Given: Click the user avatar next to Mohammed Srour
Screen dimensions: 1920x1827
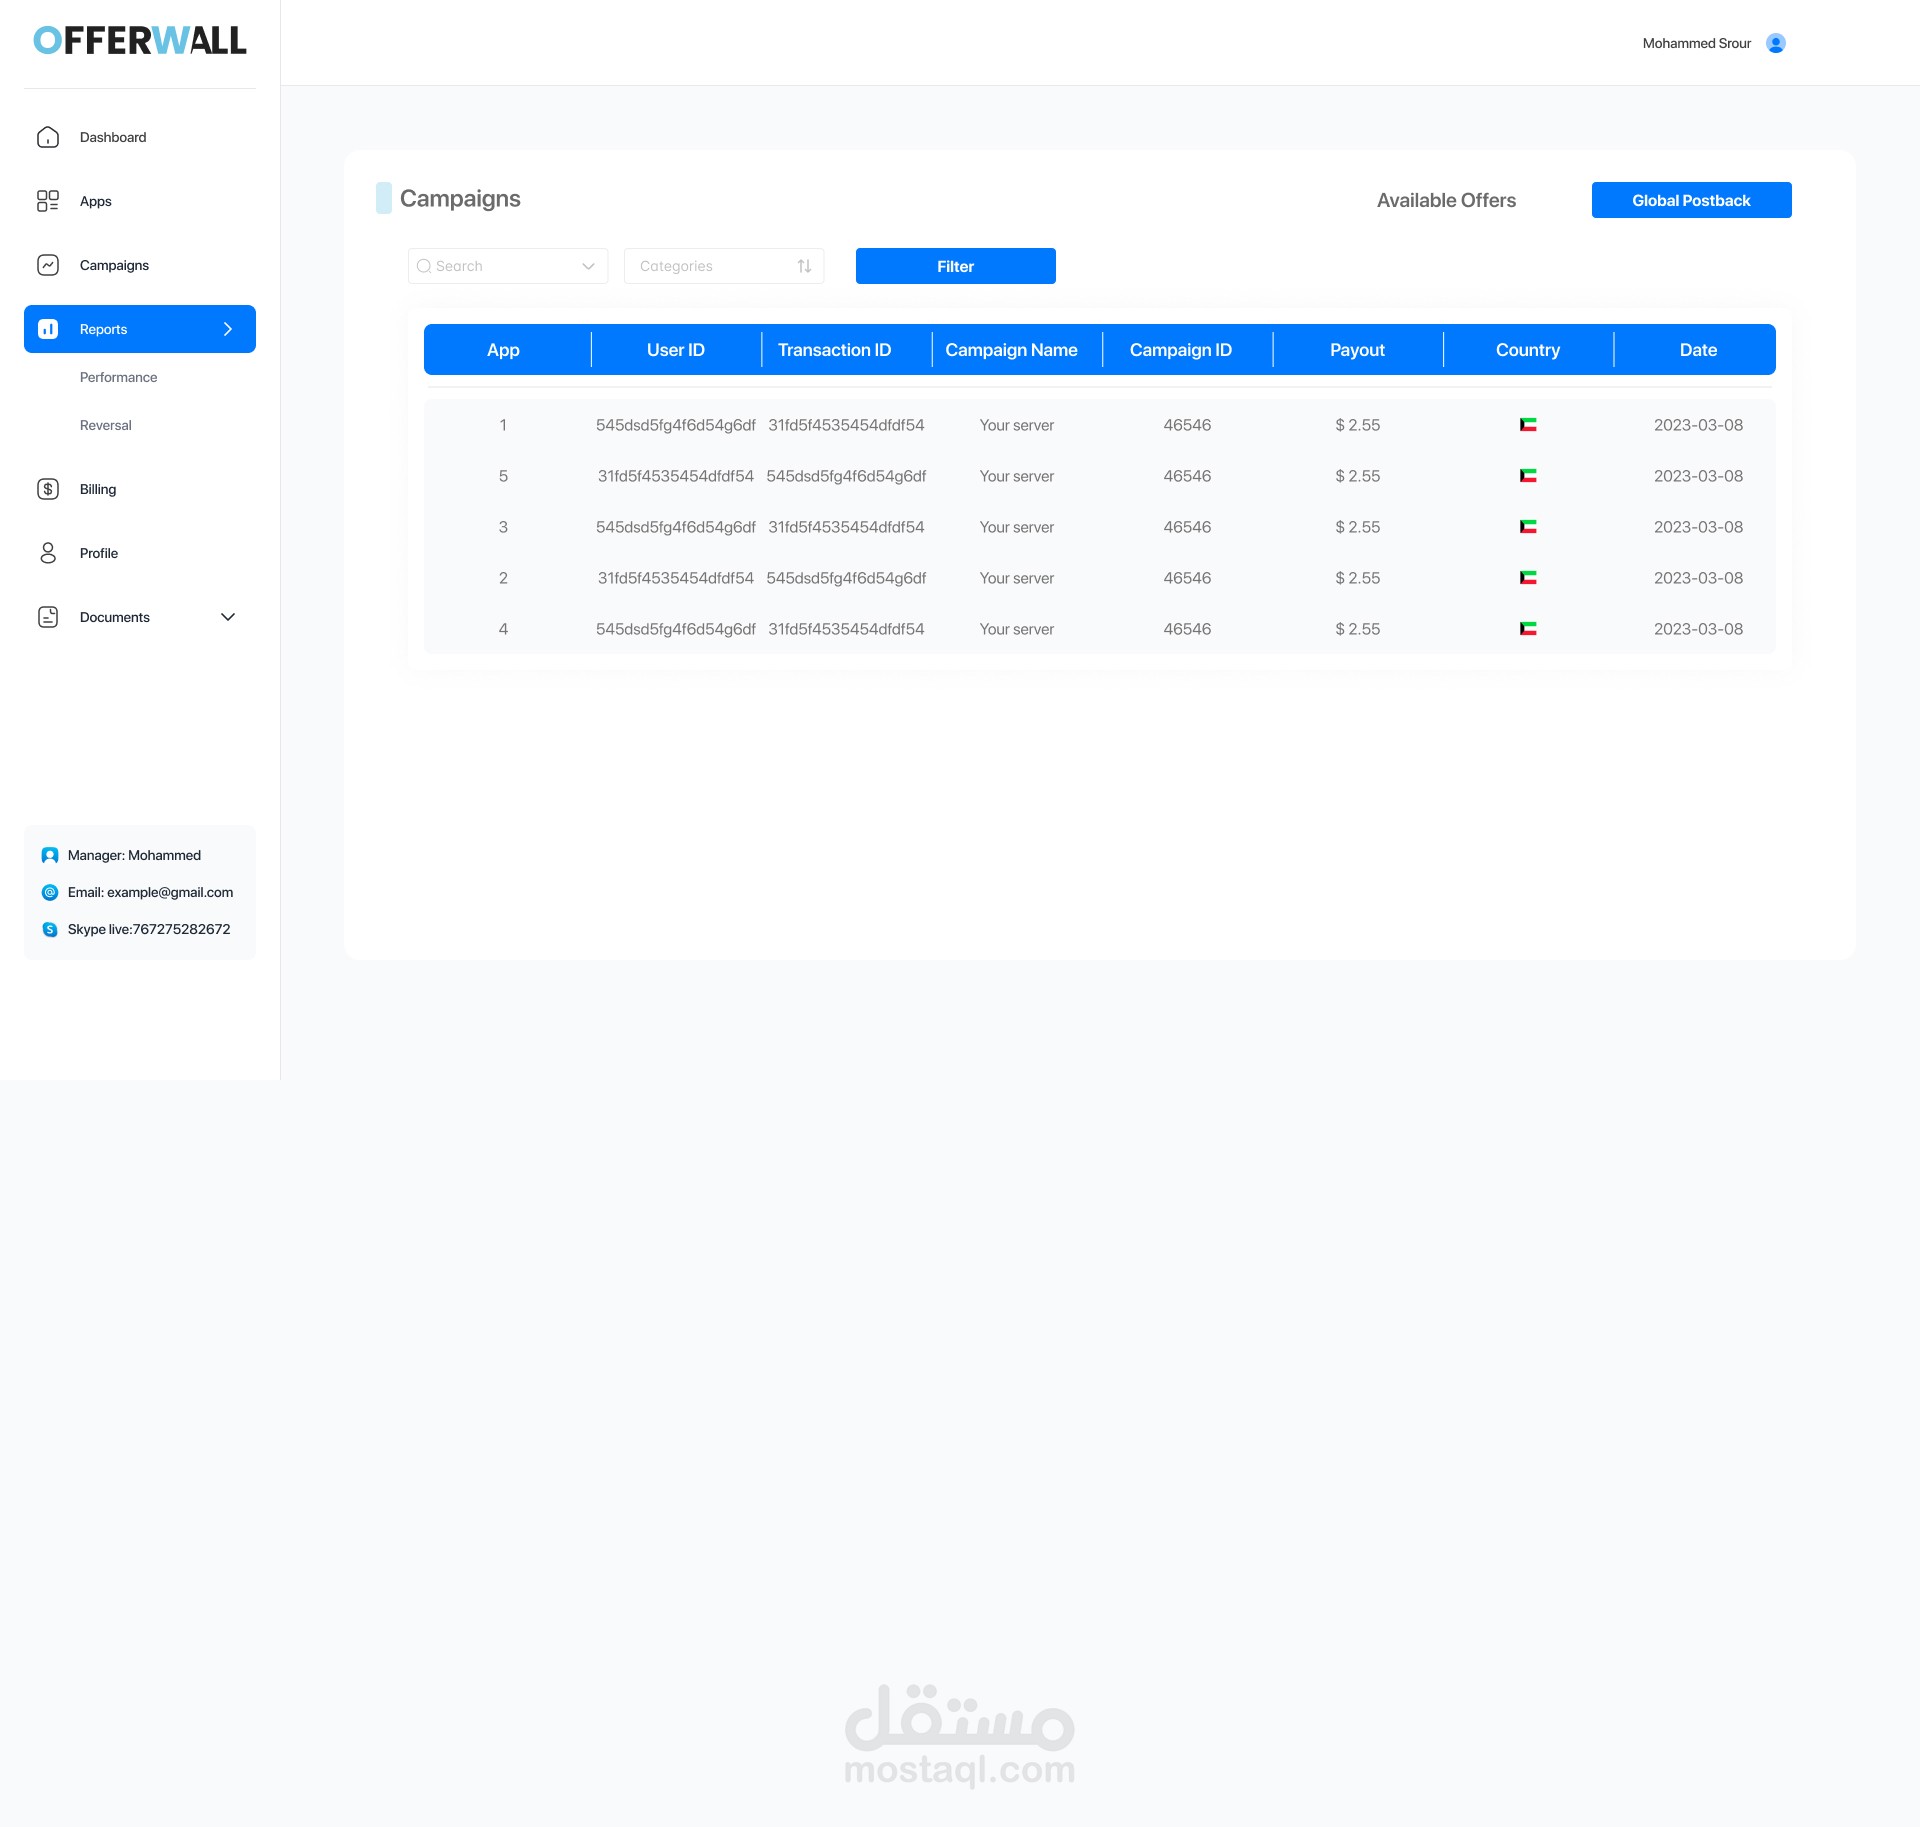Looking at the screenshot, I should coord(1776,43).
